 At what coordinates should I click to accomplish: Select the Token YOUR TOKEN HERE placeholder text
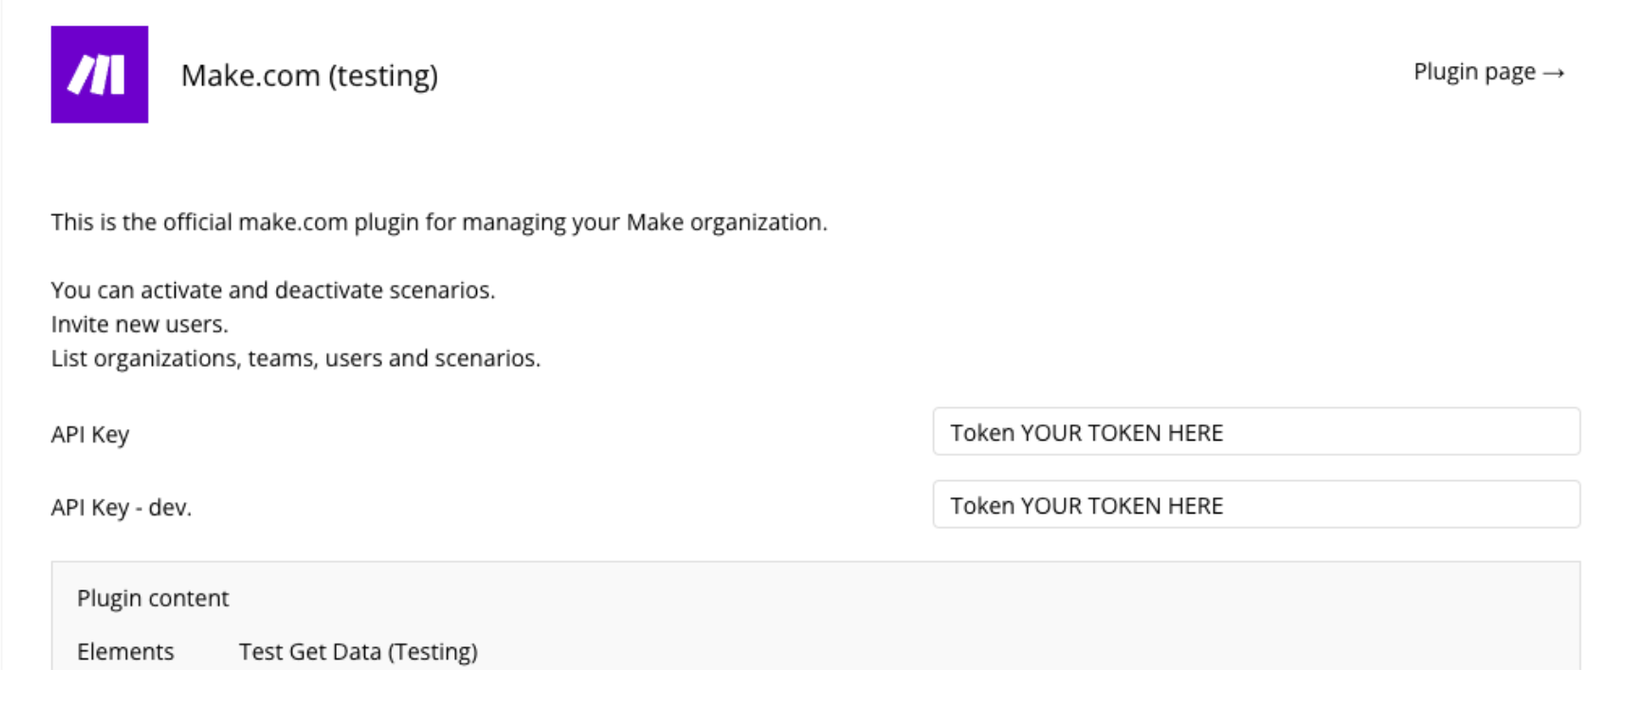click(1085, 432)
